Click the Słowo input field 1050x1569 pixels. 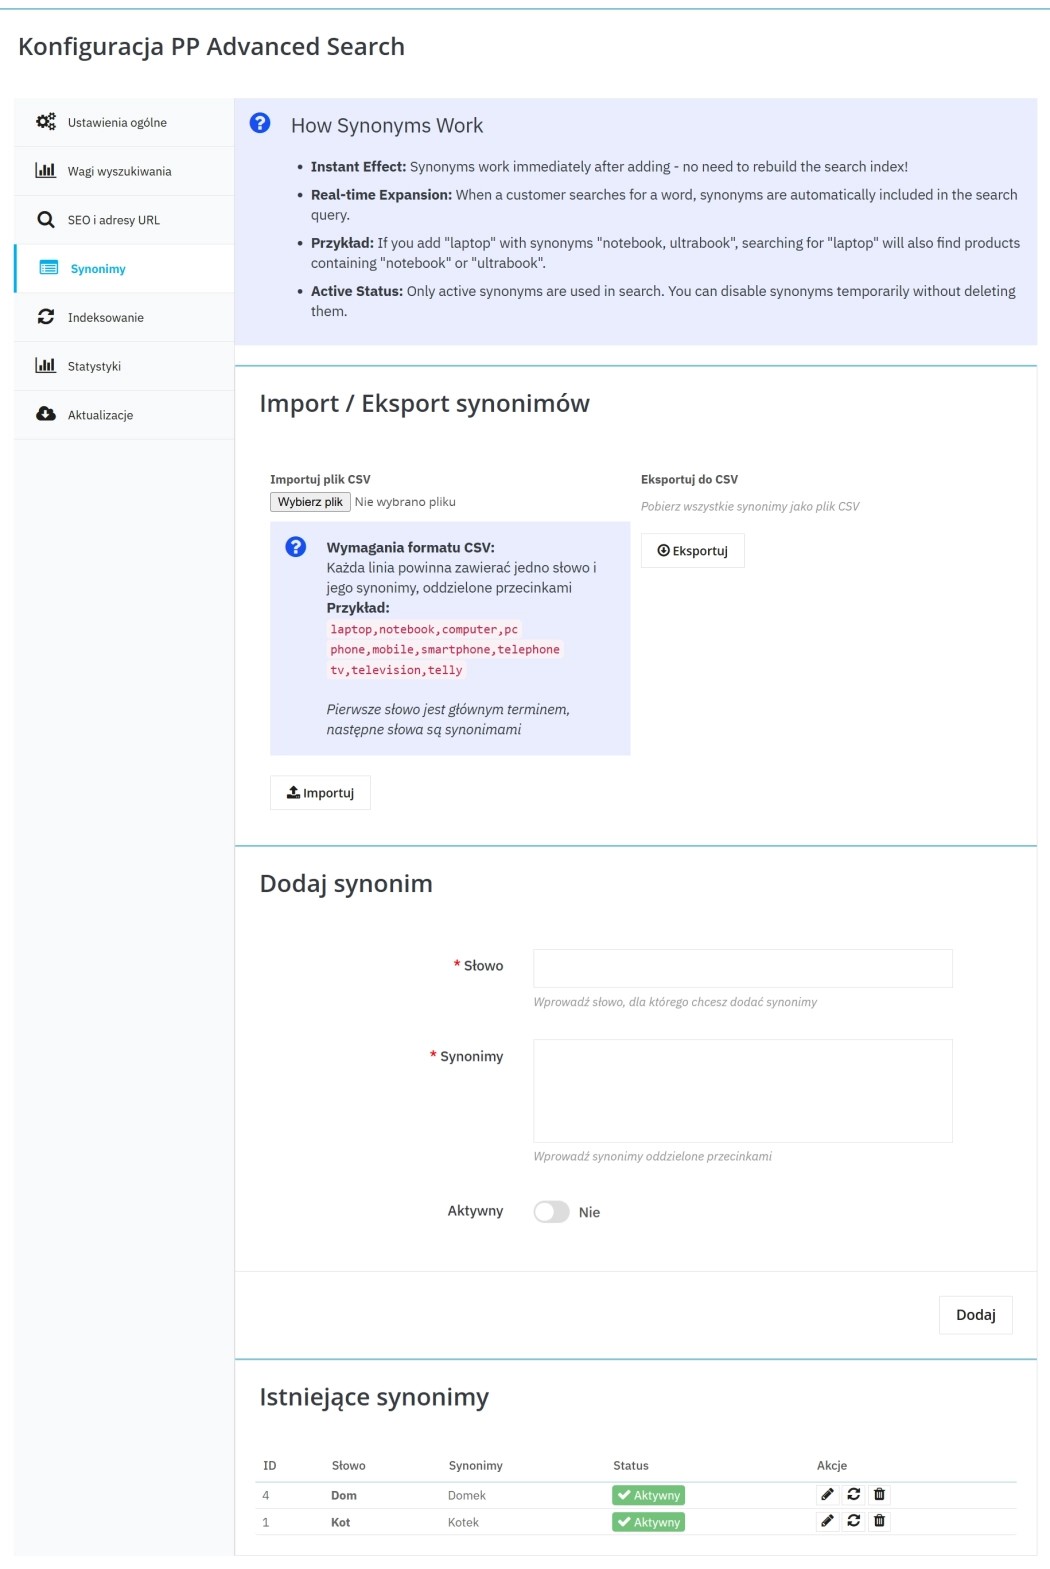click(743, 968)
